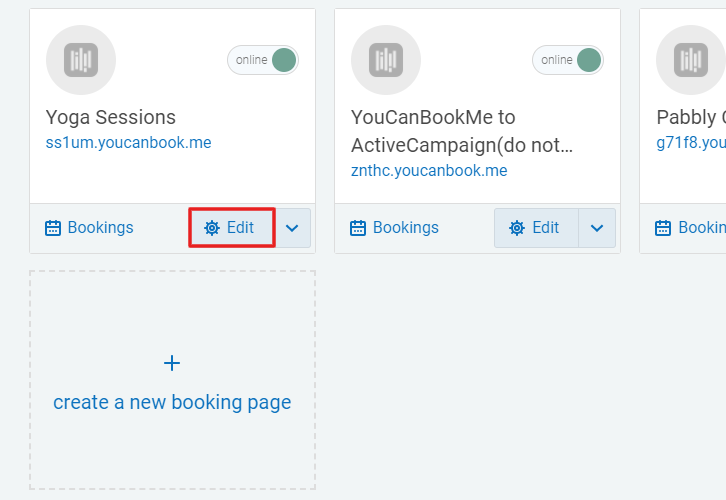Click the Pabbly card title
Screen dimensions: 726x500
point(691,118)
